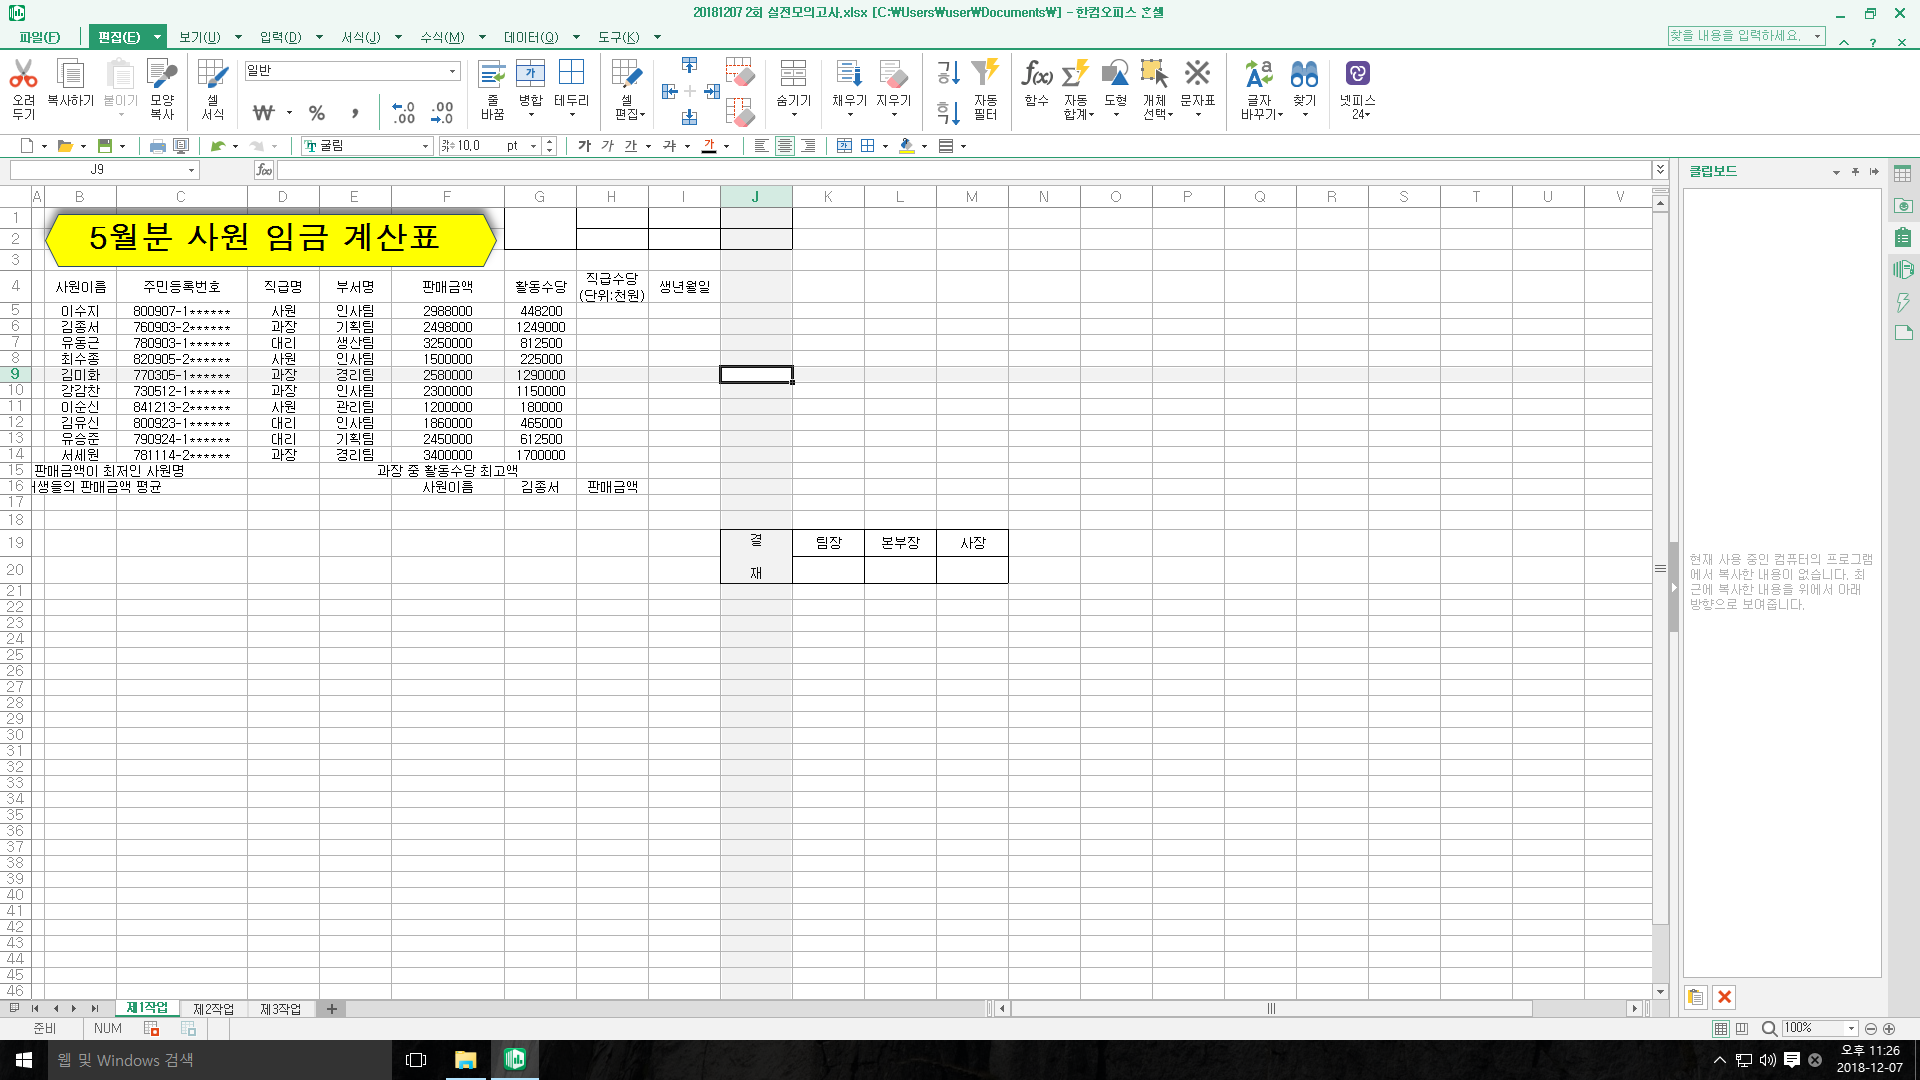Open the 100% zoom level dropdown

pyautogui.click(x=1851, y=1028)
